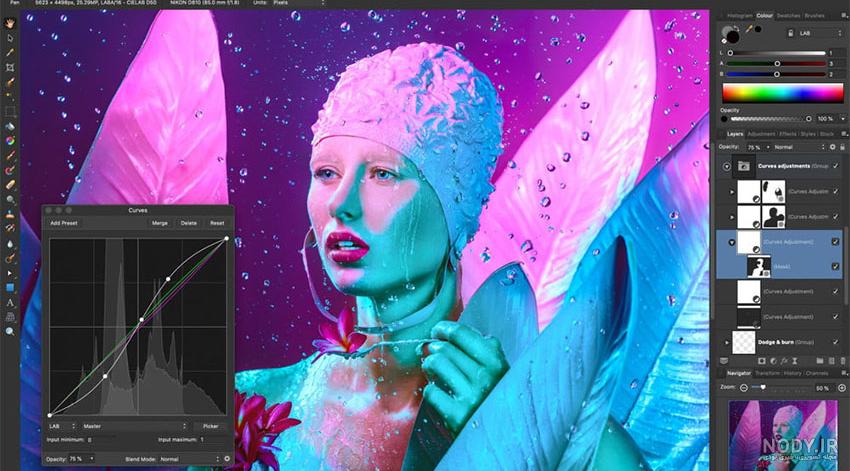Select the Paint Brush tool
850x471 pixels.
point(10,156)
